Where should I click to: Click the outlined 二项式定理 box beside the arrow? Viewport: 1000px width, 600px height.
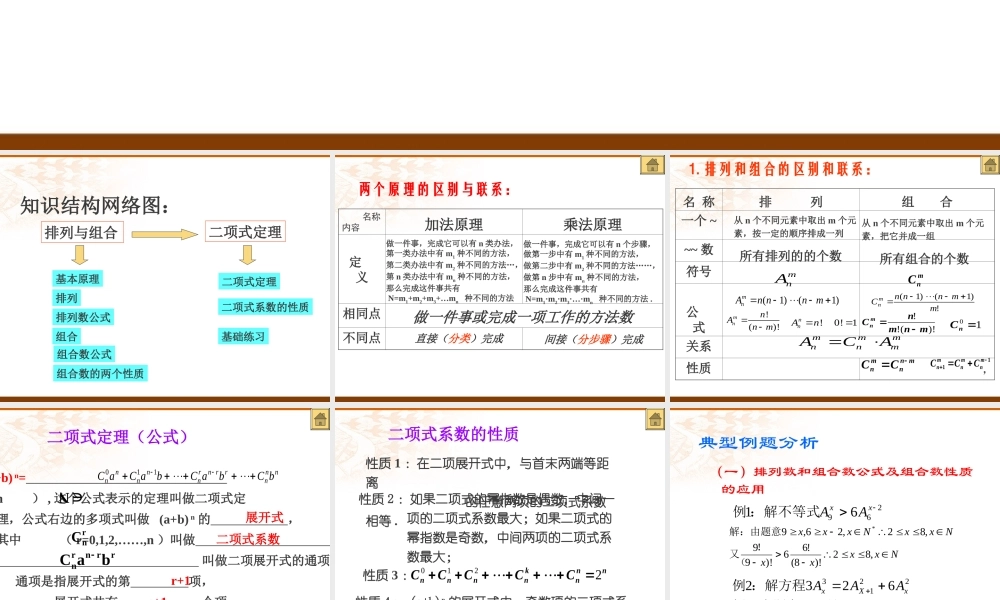coord(245,231)
